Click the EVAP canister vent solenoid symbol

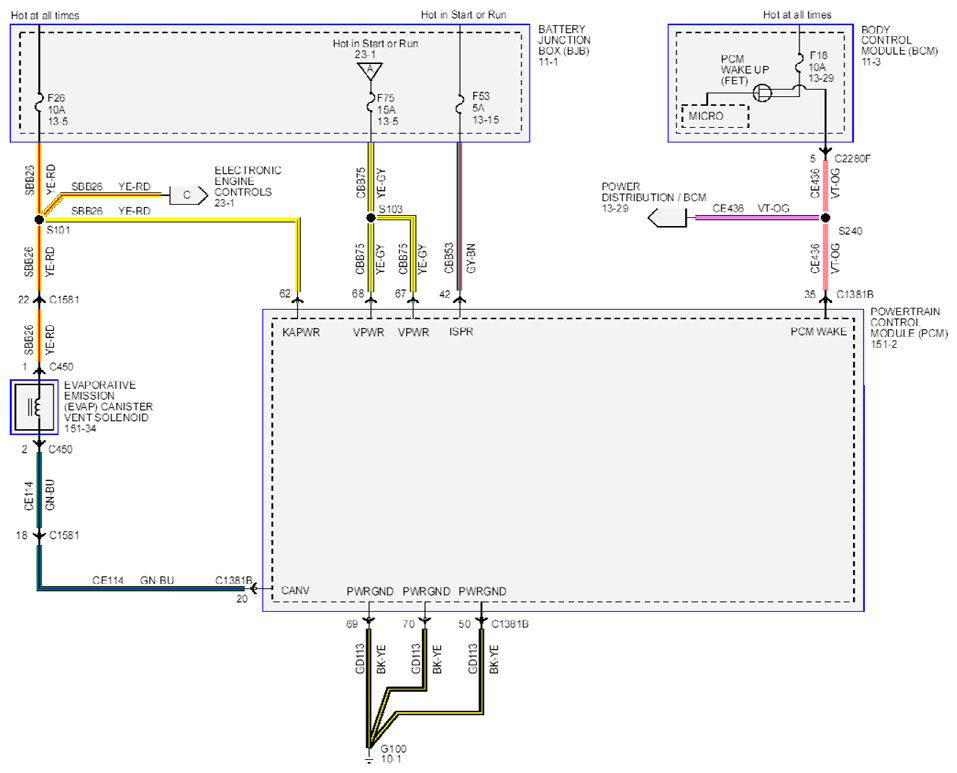(x=34, y=407)
